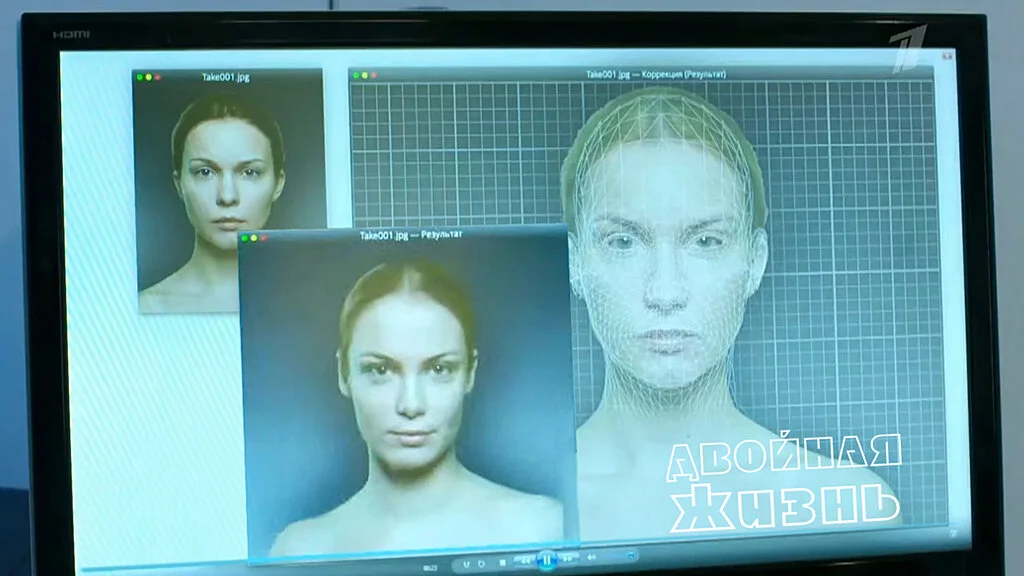This screenshot has height=576, width=1024.
Task: Adjust the volume slider in the player bar
Action: [628, 555]
